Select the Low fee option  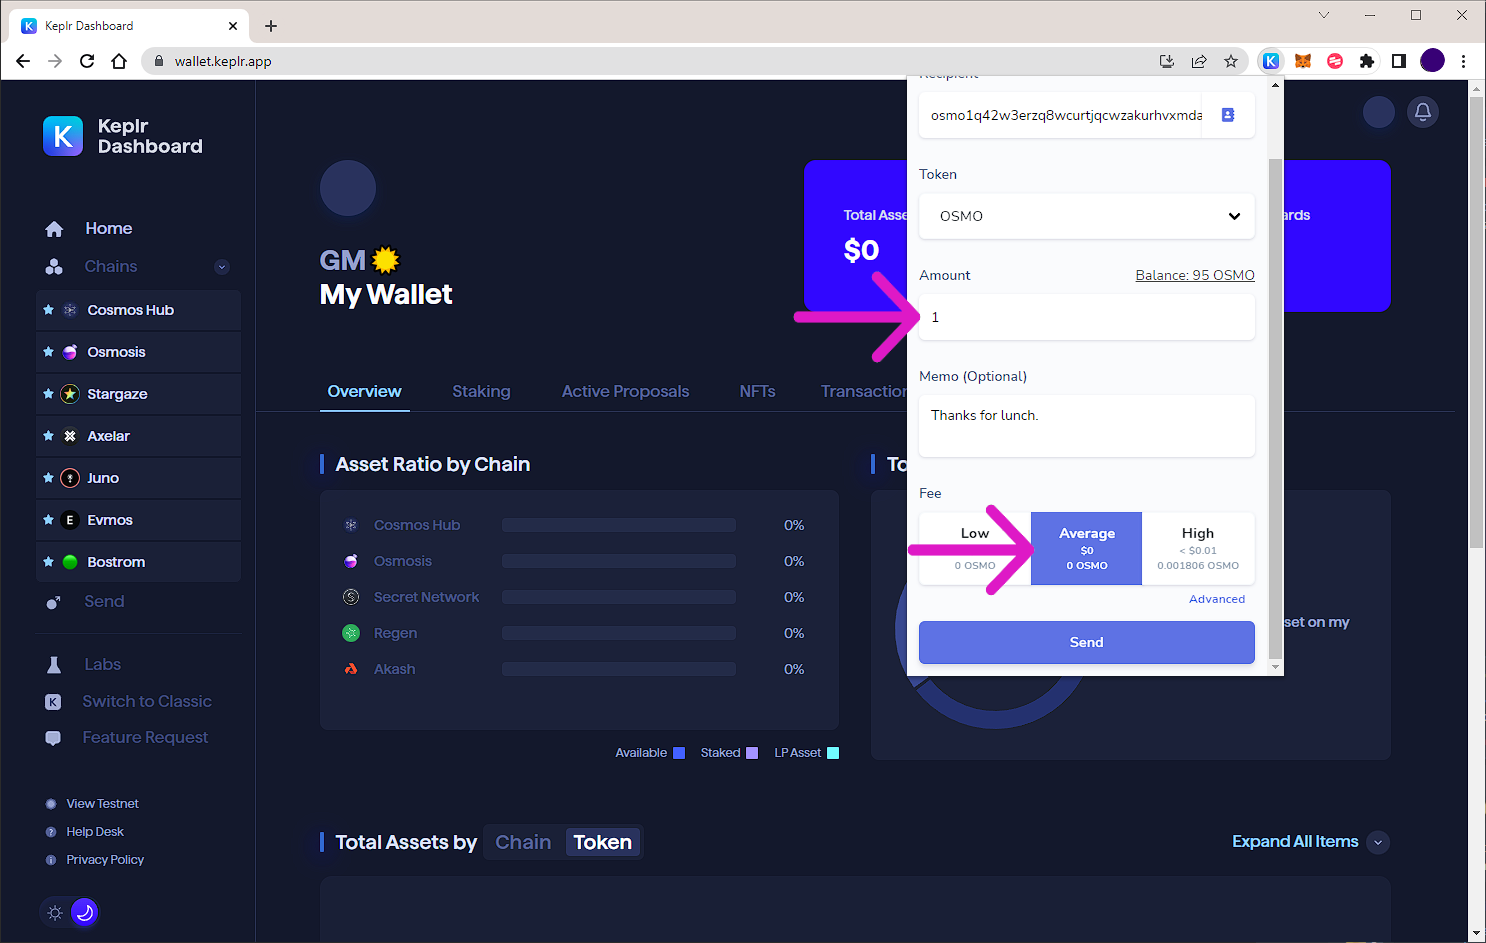click(x=975, y=549)
